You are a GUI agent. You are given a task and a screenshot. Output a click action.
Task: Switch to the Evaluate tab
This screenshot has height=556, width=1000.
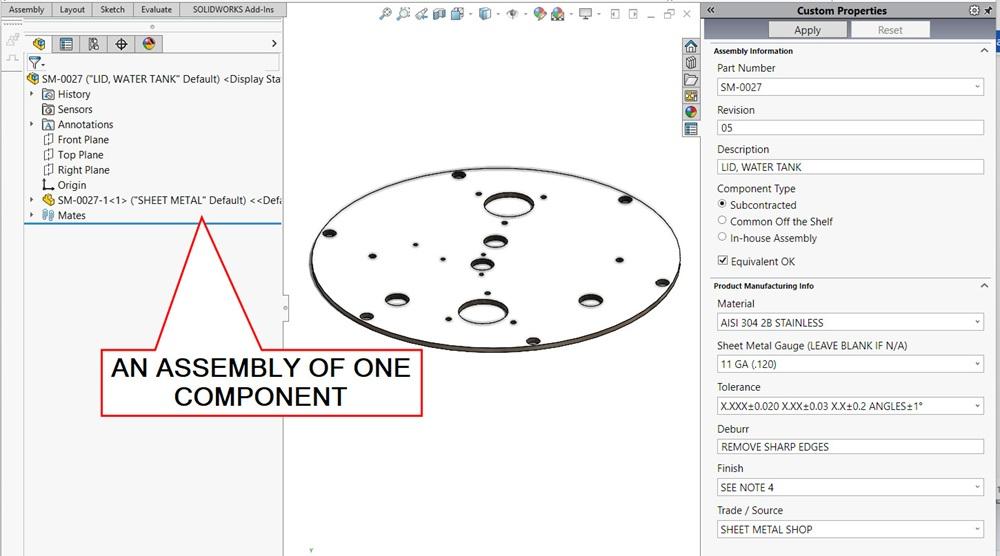(x=155, y=9)
